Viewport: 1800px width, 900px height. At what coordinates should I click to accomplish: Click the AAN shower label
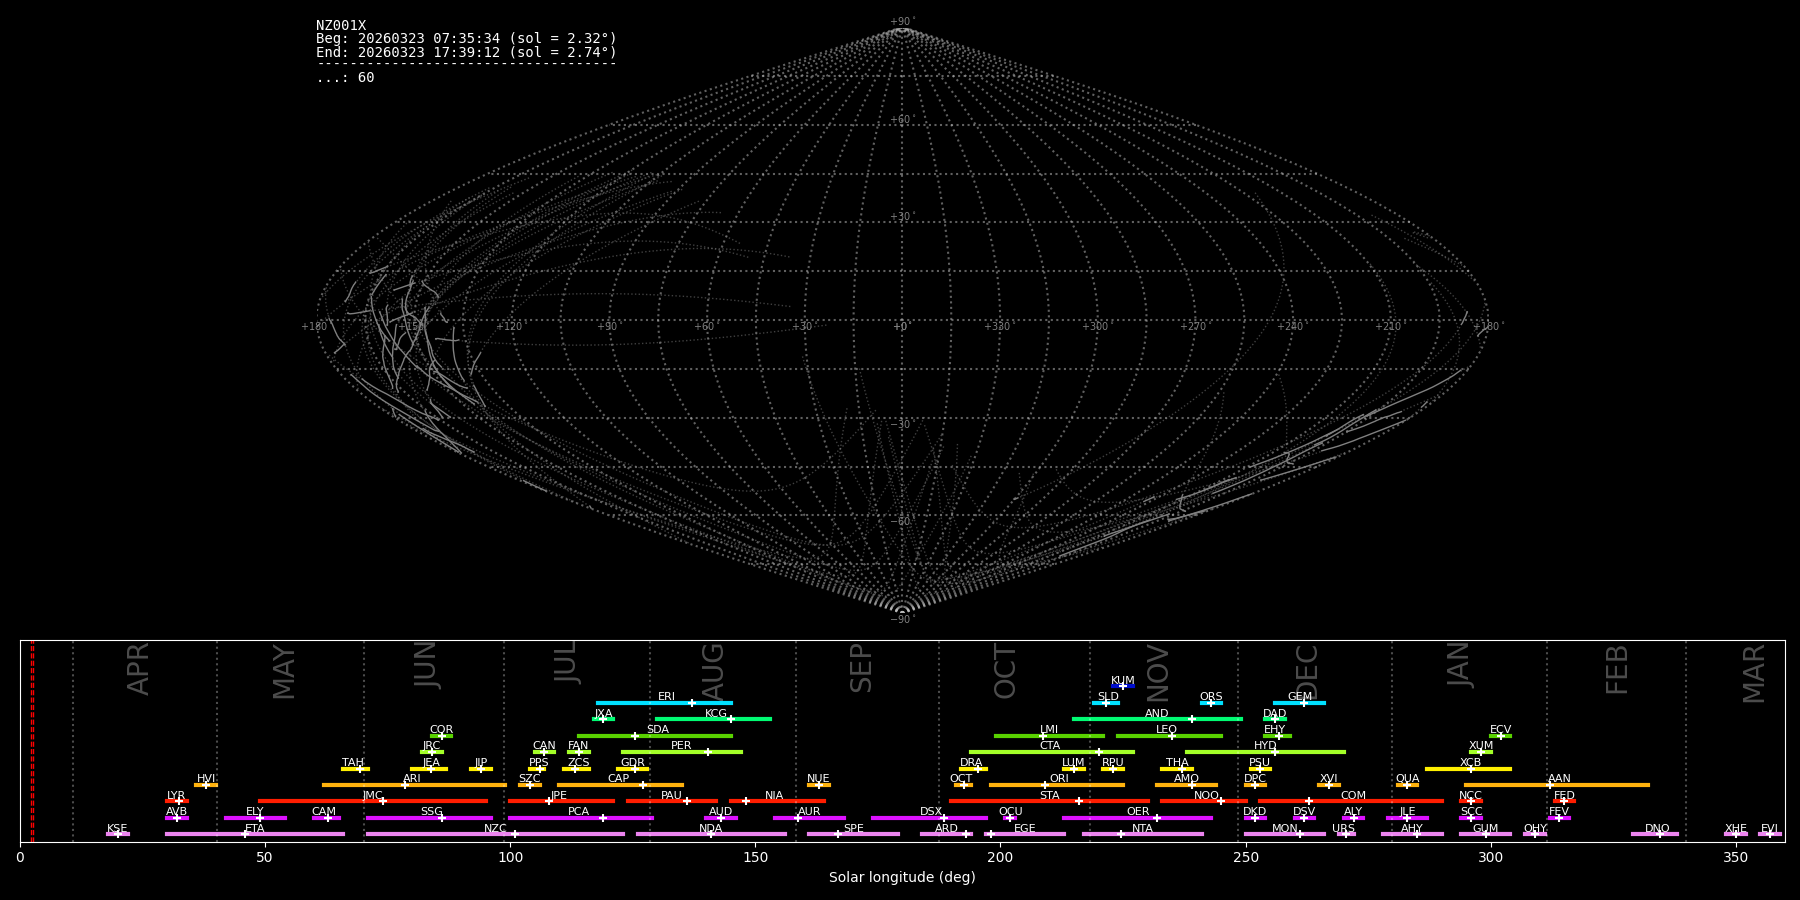click(x=1559, y=779)
